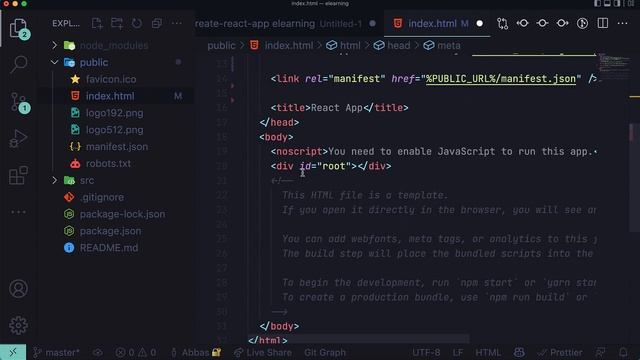The image size is (640, 360).
Task: Switch to the Untitled-1 editor tab
Action: (x=286, y=24)
